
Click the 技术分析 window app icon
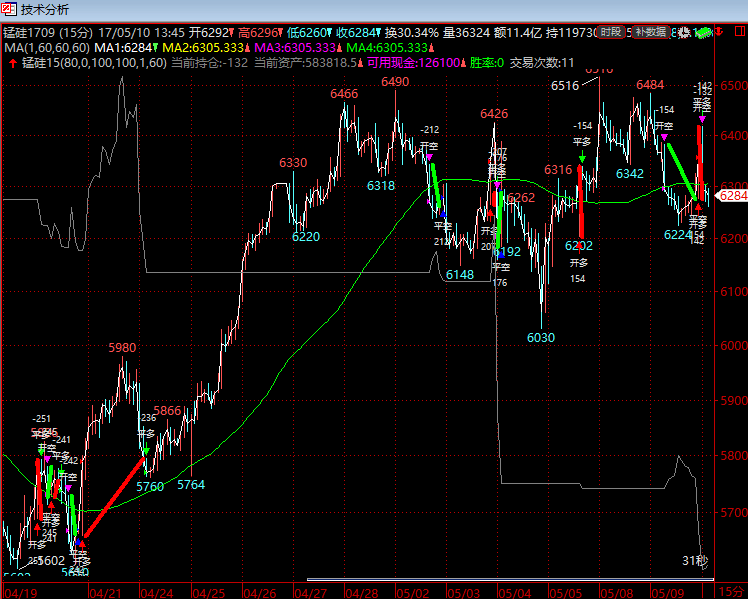9,9
